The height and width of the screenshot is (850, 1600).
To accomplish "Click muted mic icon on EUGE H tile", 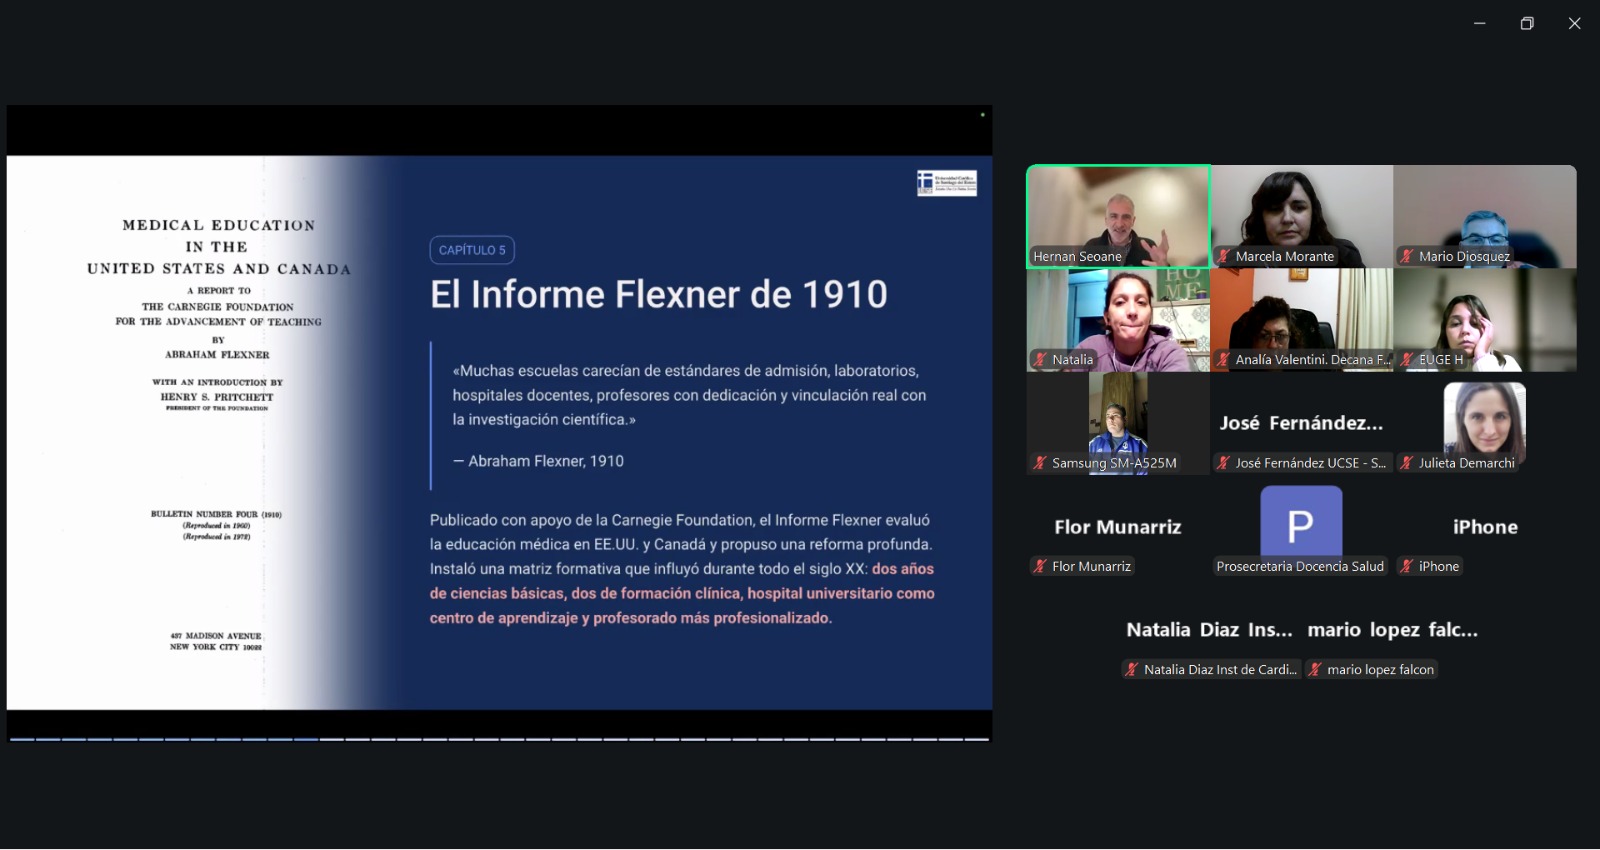I will coord(1406,359).
